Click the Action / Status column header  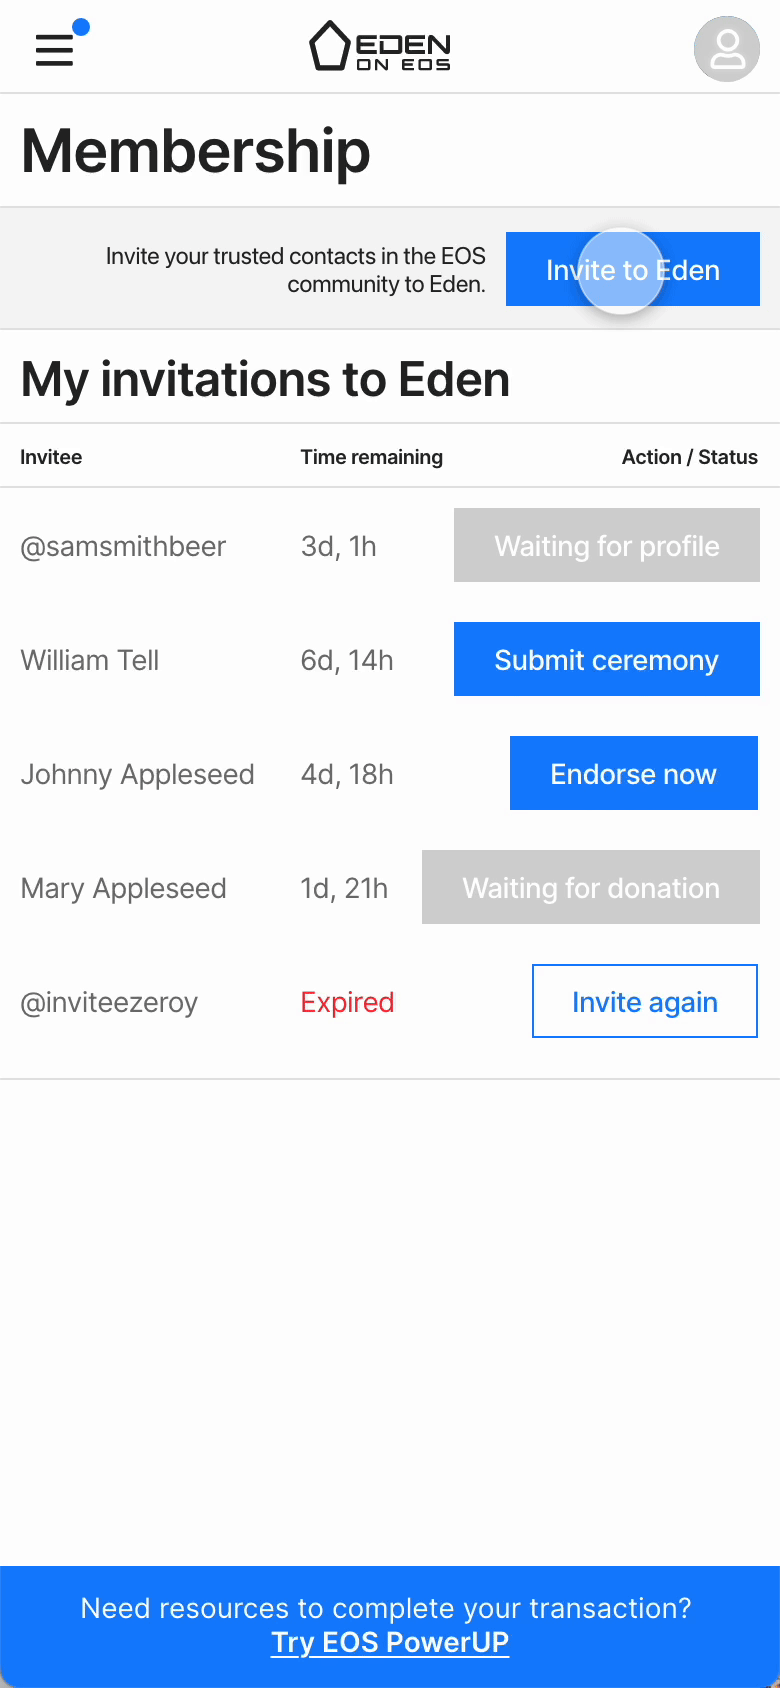point(689,457)
